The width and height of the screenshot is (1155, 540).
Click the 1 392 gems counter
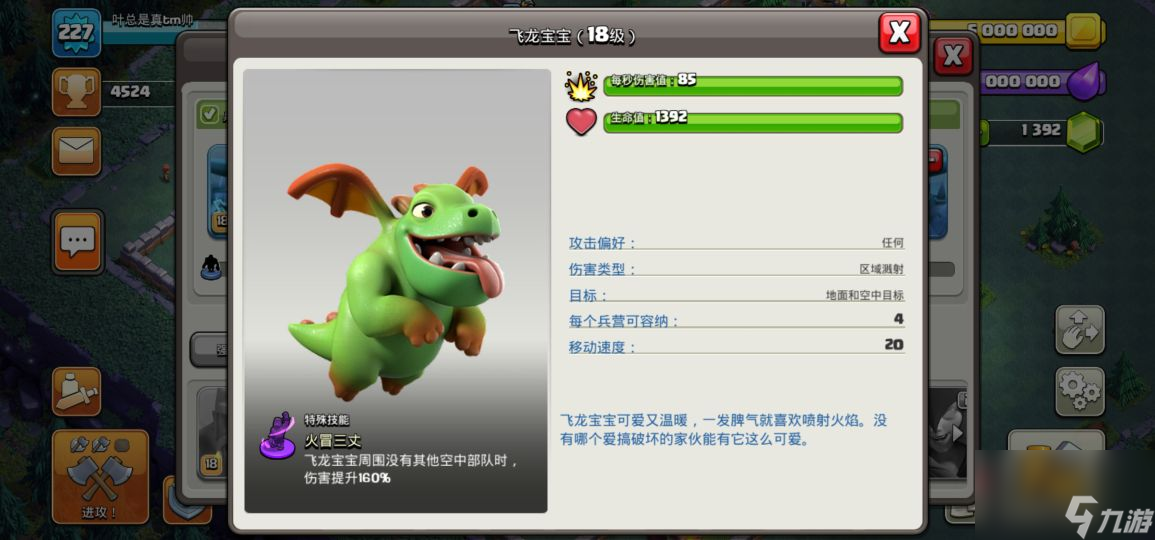point(1041,130)
